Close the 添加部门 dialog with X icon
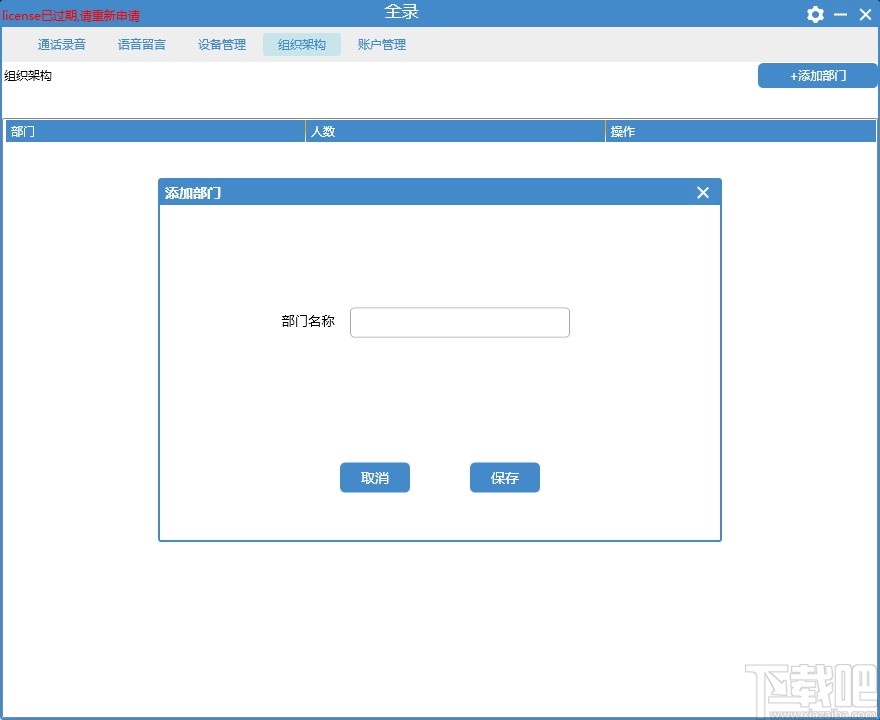Screen dimensions: 880x720 [702, 192]
